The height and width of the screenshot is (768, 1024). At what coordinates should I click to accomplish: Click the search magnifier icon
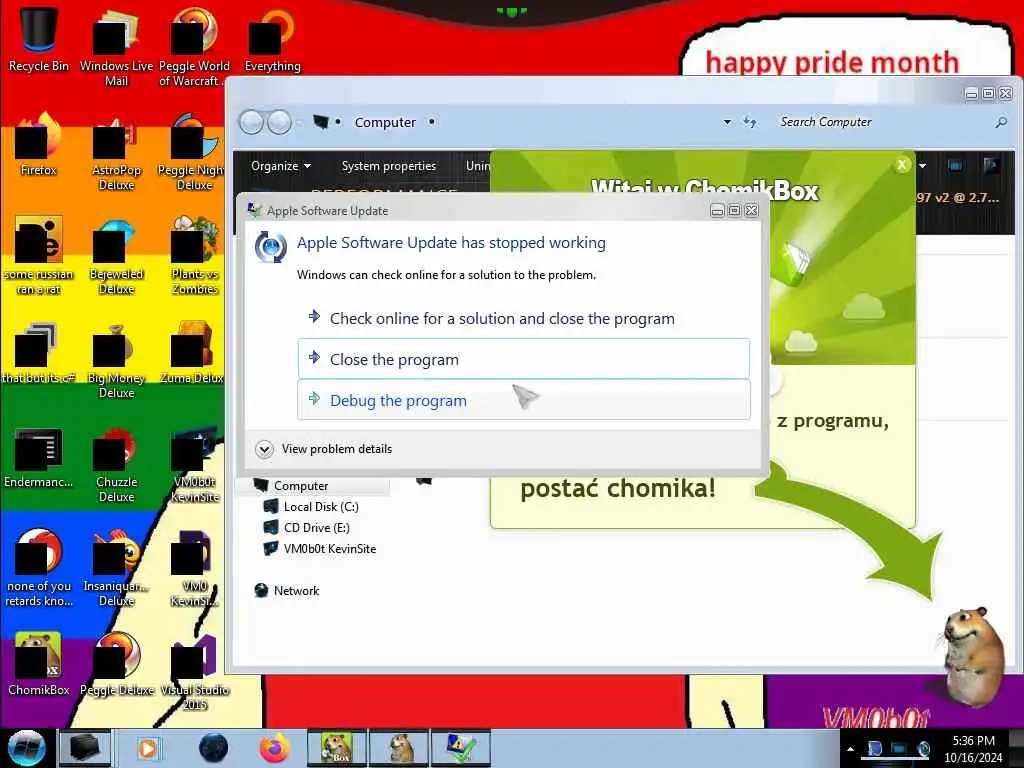point(1000,122)
